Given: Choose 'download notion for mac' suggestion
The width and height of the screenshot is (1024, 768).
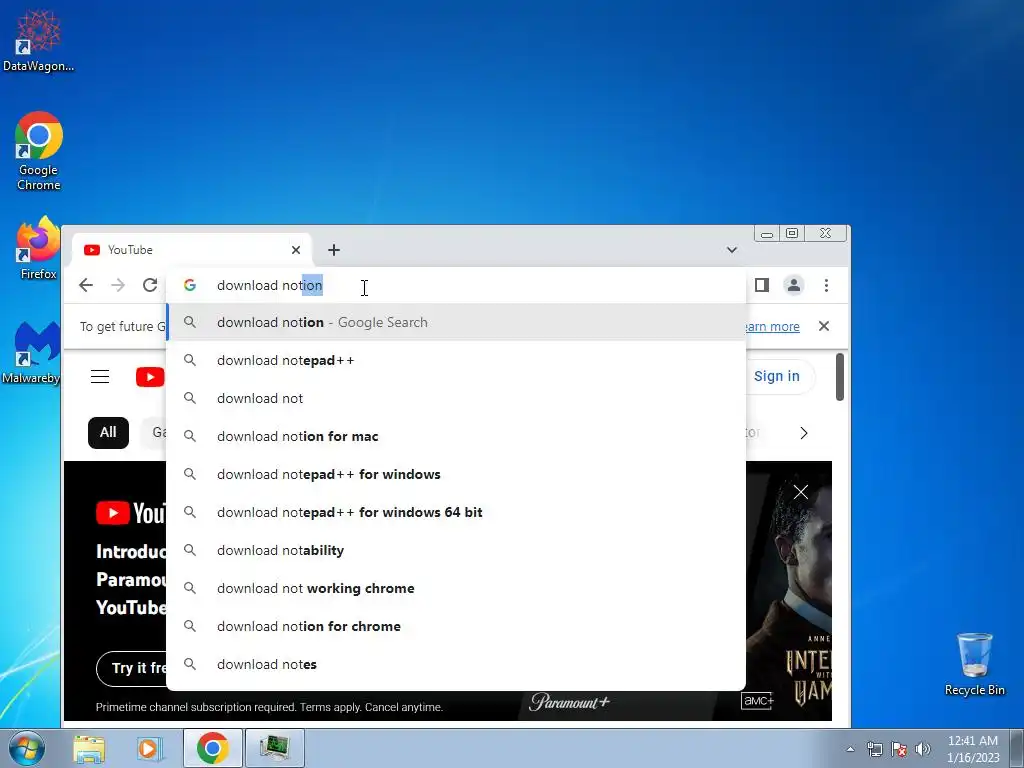Looking at the screenshot, I should [x=456, y=436].
